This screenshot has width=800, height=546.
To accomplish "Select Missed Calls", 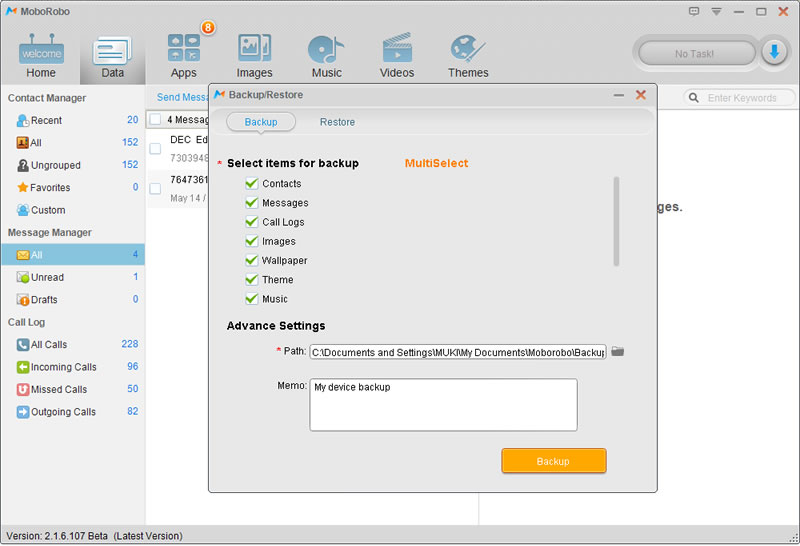I will pos(73,389).
